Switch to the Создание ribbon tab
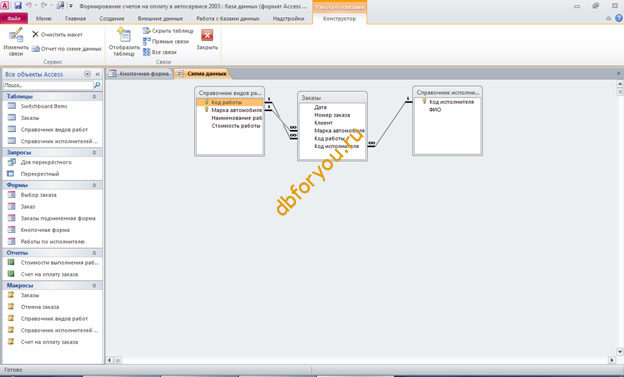The width and height of the screenshot is (624, 377). tap(112, 18)
